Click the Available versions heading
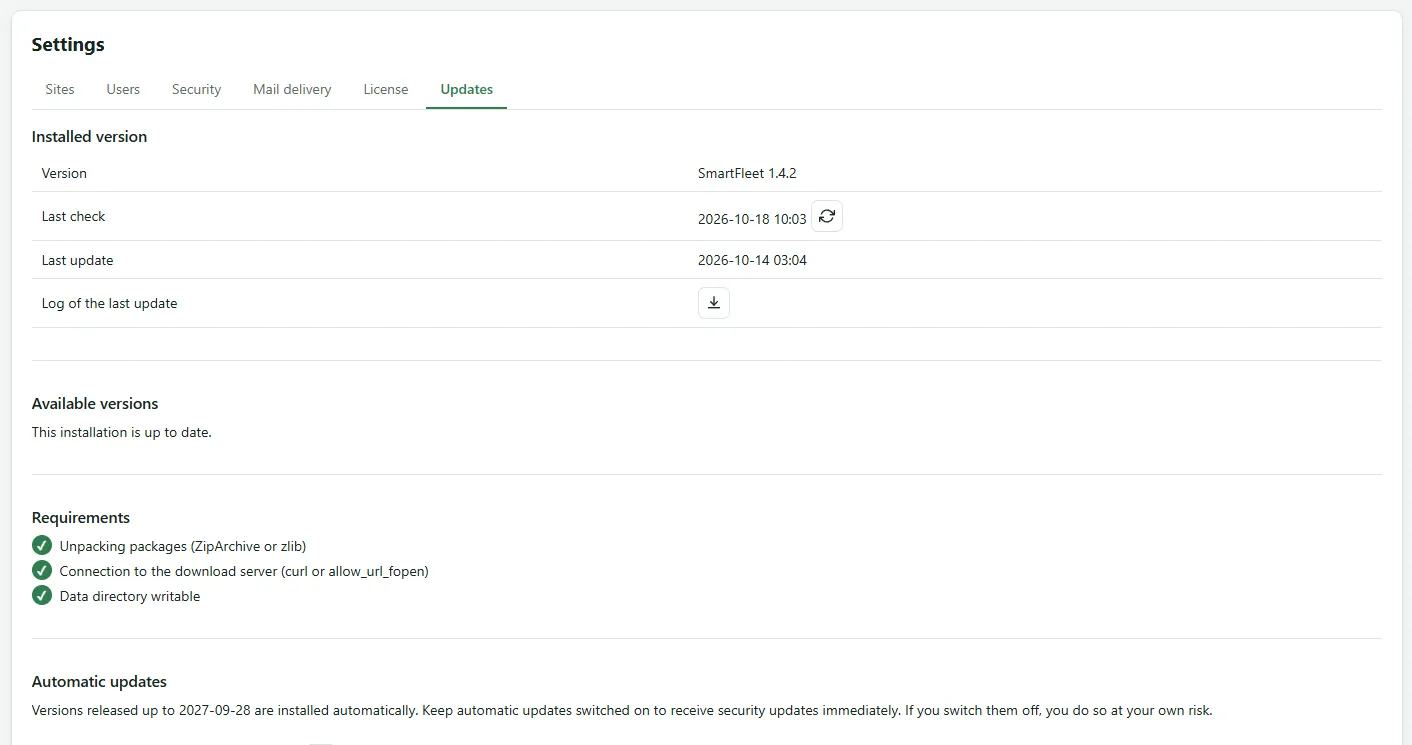Screen dimensions: 1412x745 click(95, 403)
